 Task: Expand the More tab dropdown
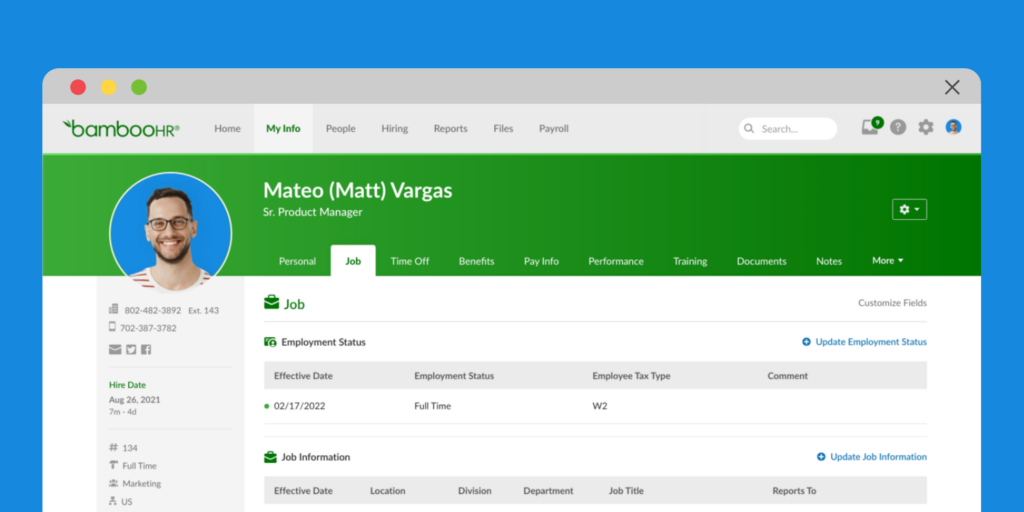[x=887, y=260]
